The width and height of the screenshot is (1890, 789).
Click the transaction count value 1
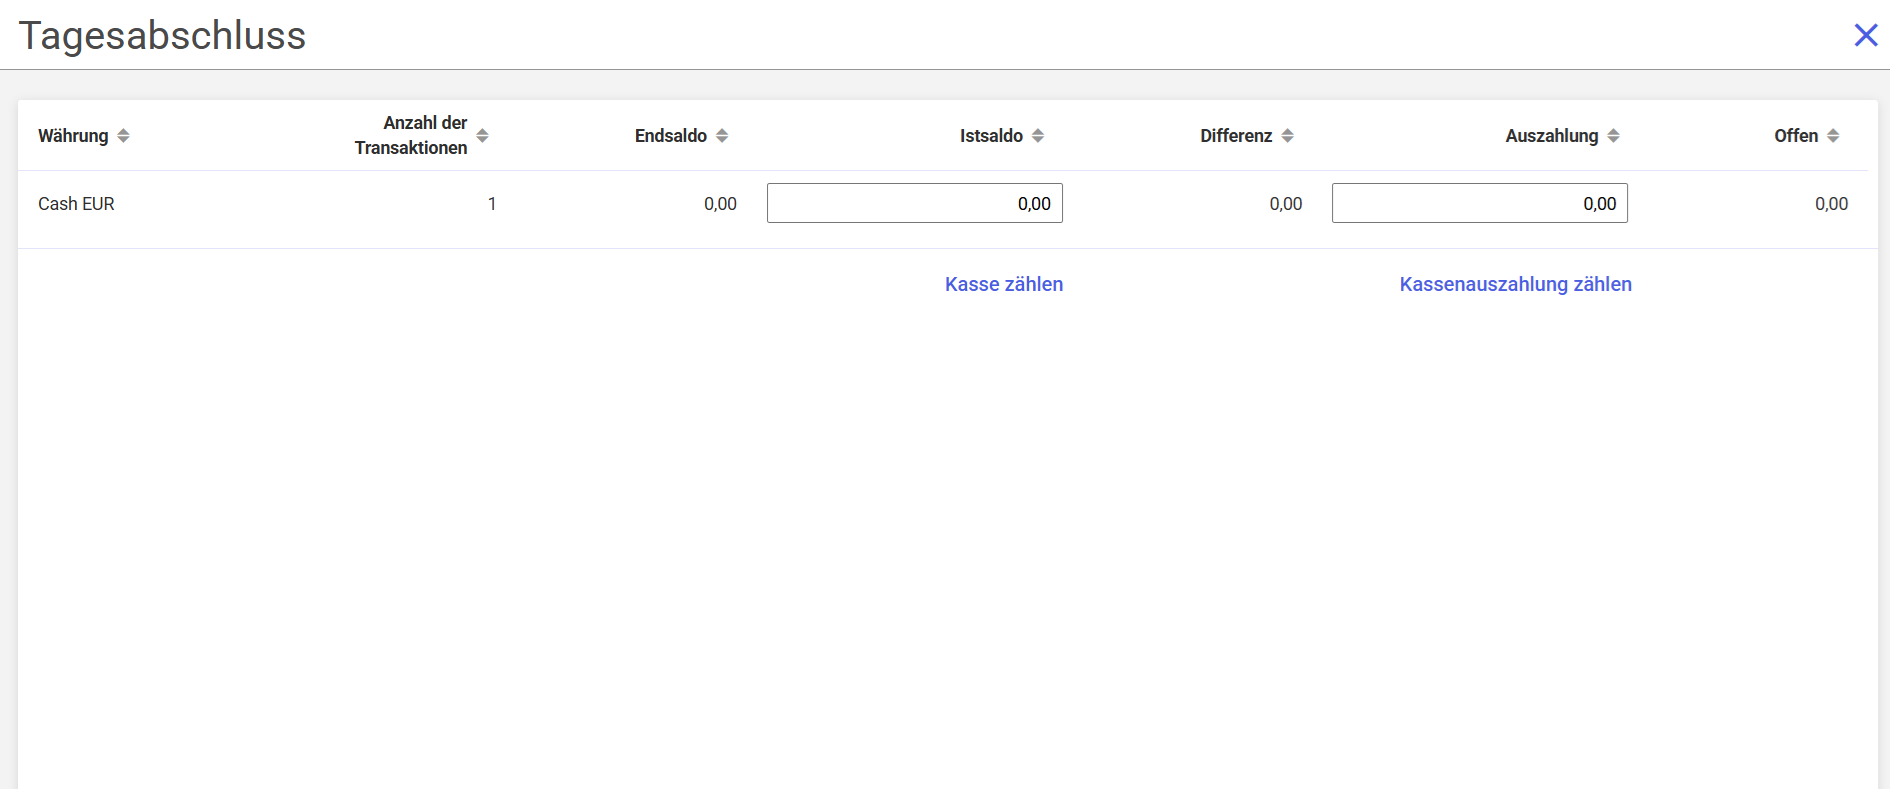(492, 204)
